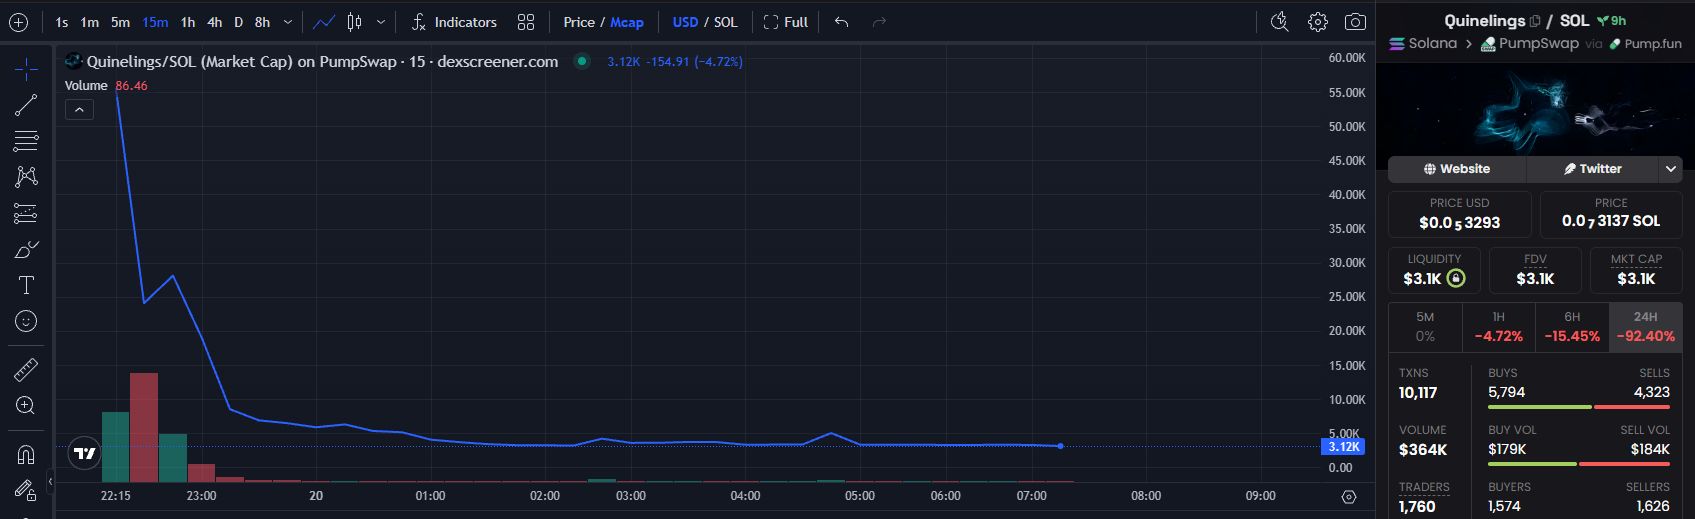
Task: Open the emoji icons tool
Action: point(26,321)
